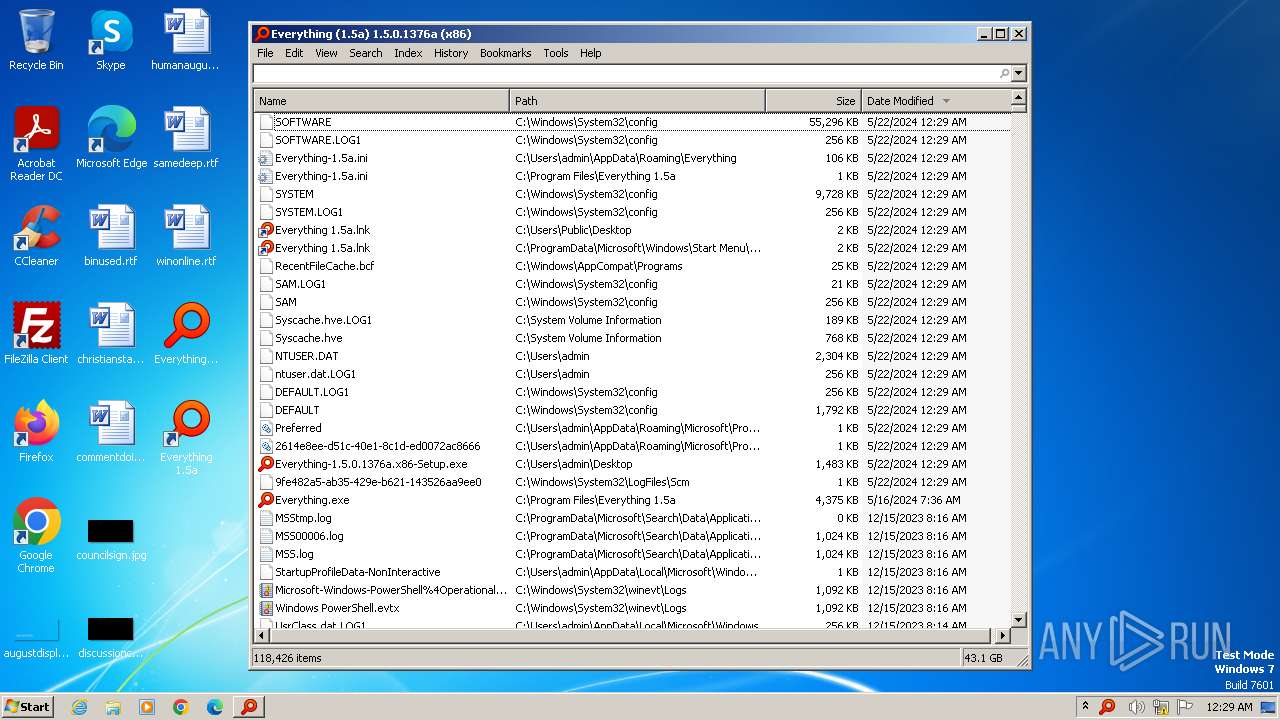
Task: Open the File menu
Action: (x=265, y=53)
